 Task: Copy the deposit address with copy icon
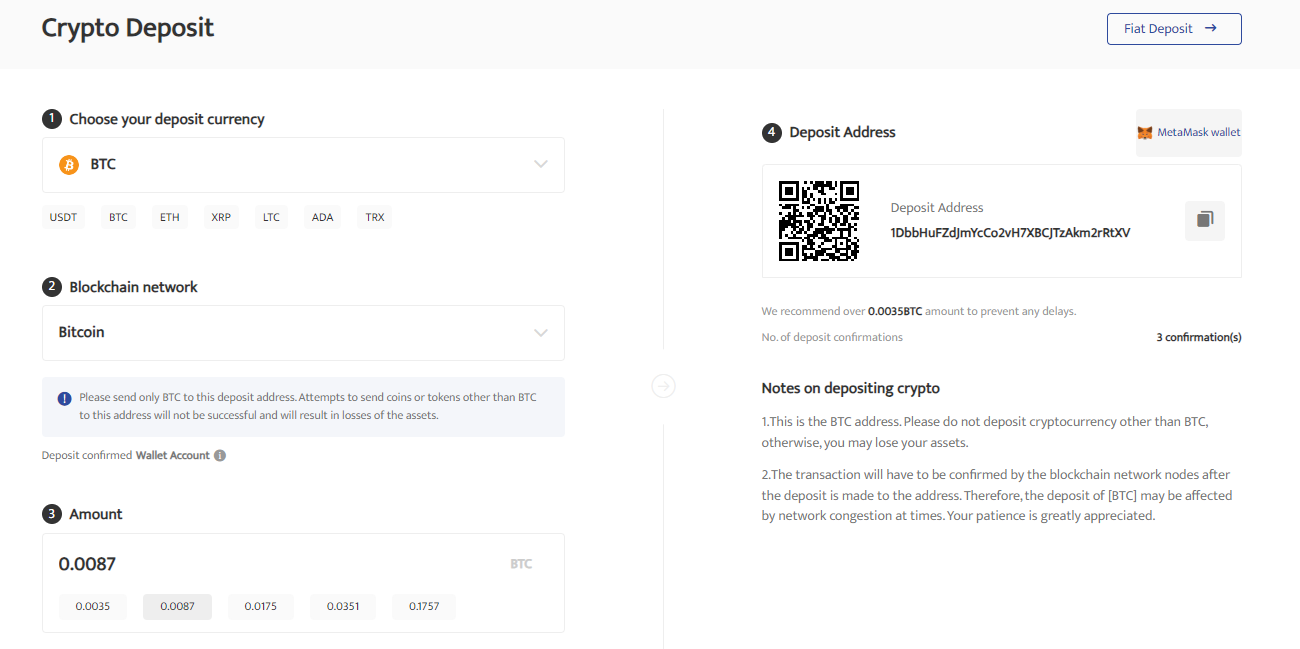[x=1205, y=220]
